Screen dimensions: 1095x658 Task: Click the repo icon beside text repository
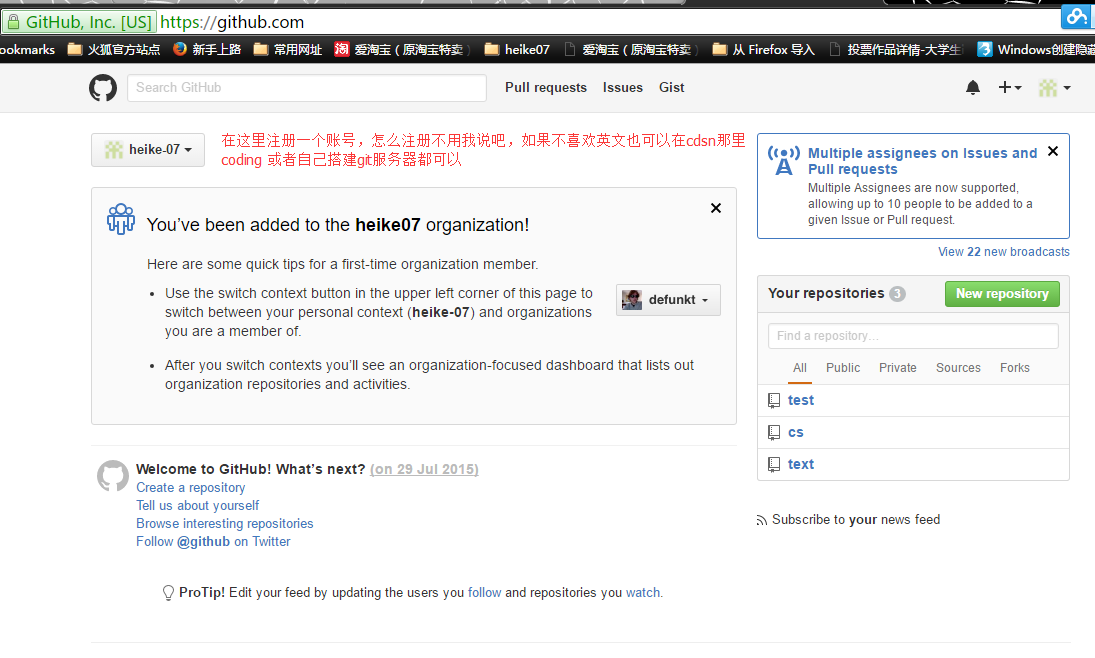(x=774, y=465)
